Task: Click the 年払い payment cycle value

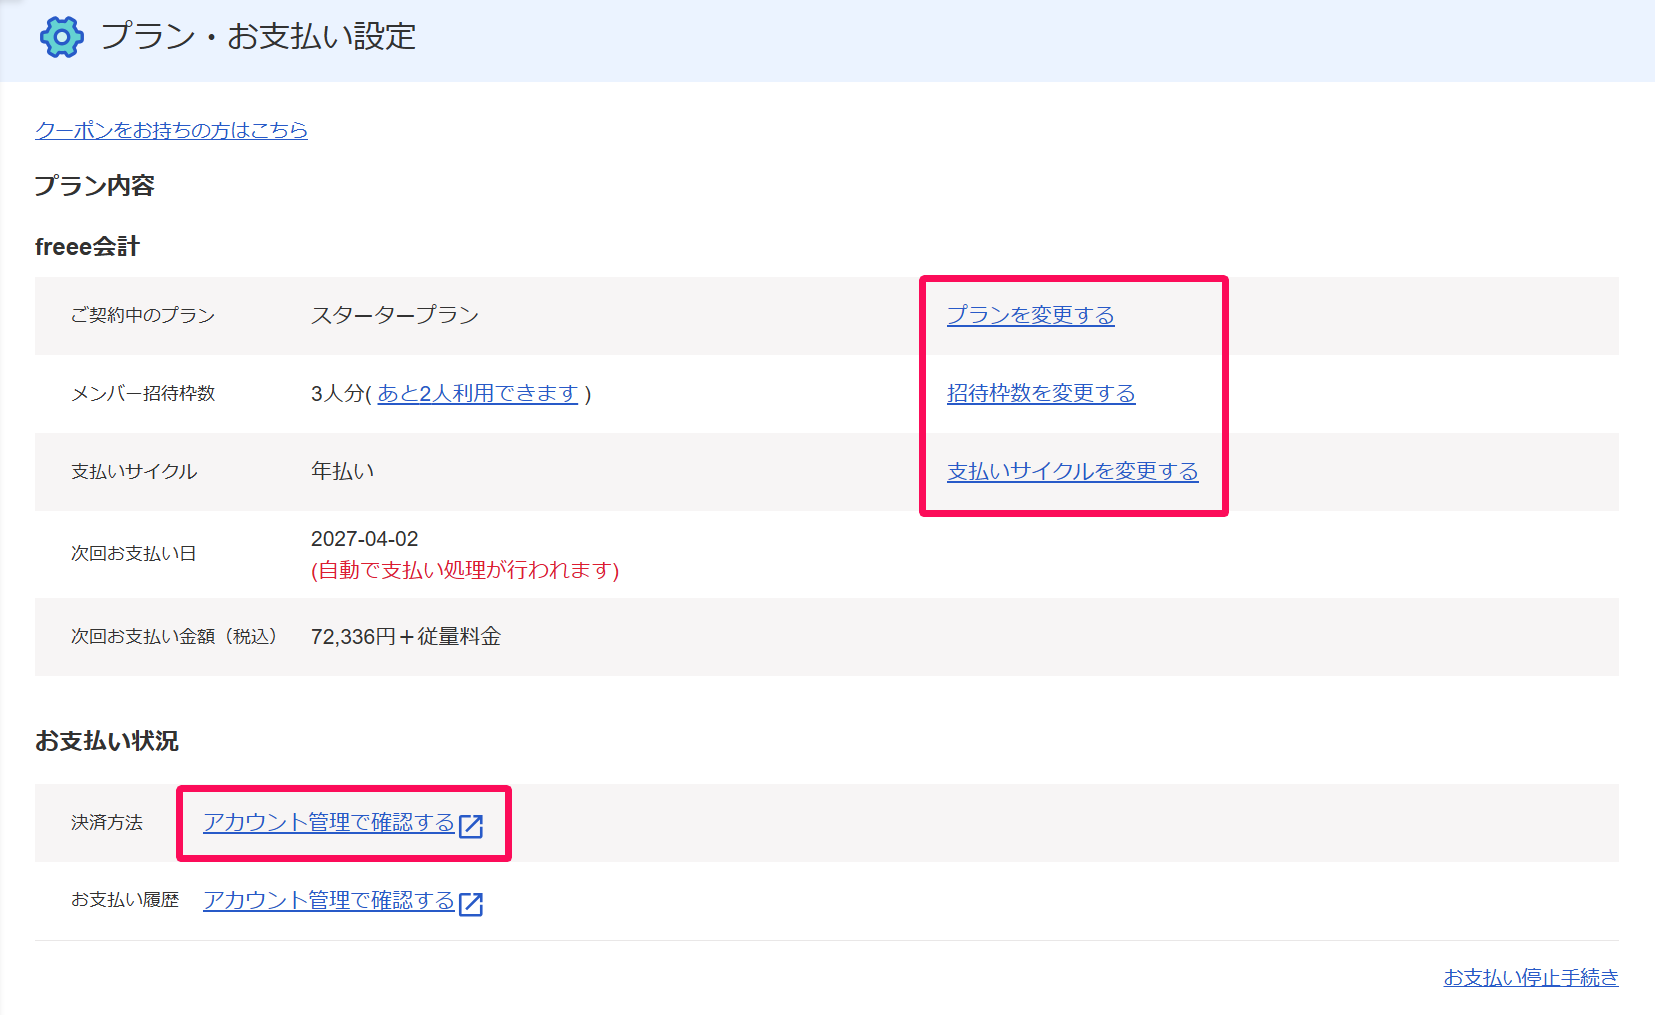Action: (342, 471)
